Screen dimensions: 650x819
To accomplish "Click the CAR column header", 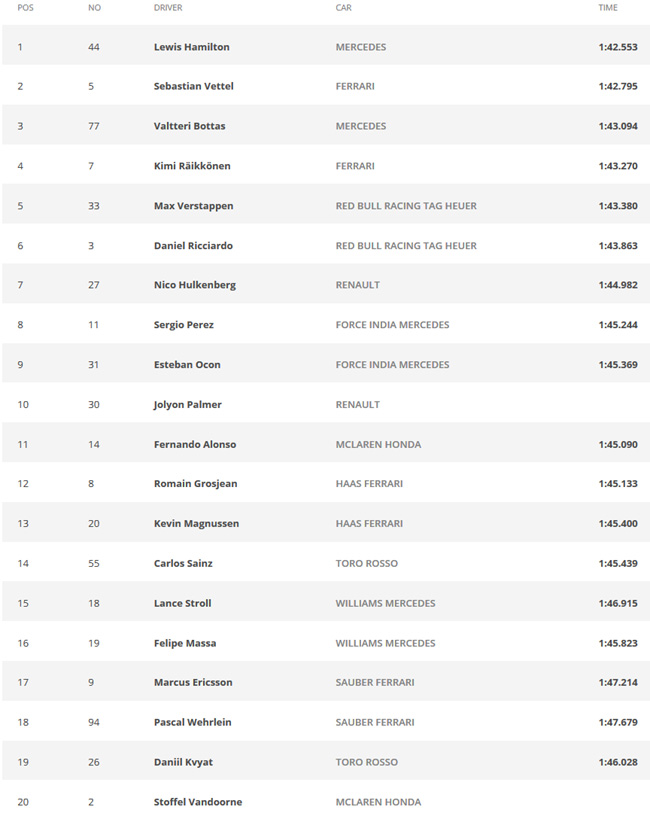I will [343, 8].
